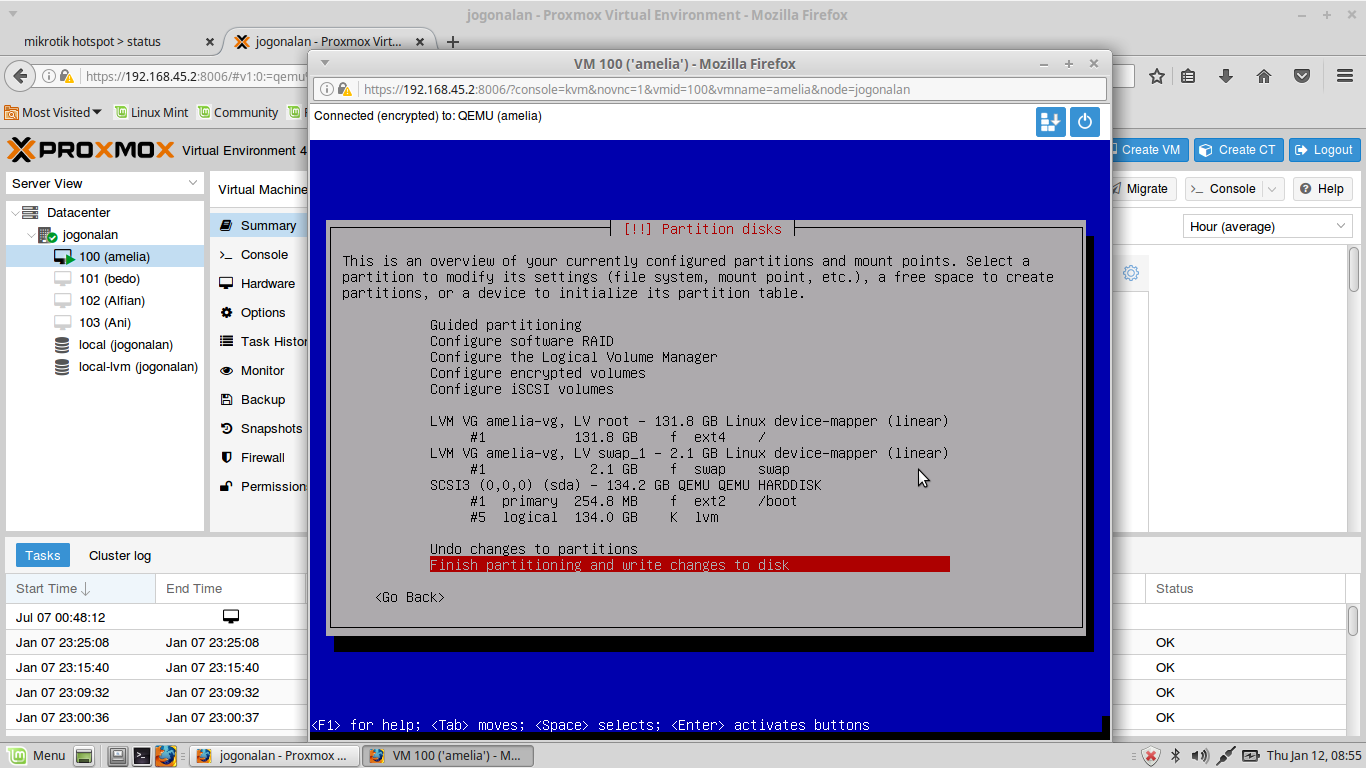This screenshot has width=1366, height=768.
Task: Switch to the jogonalan - Proxmox browser tab
Action: click(330, 42)
